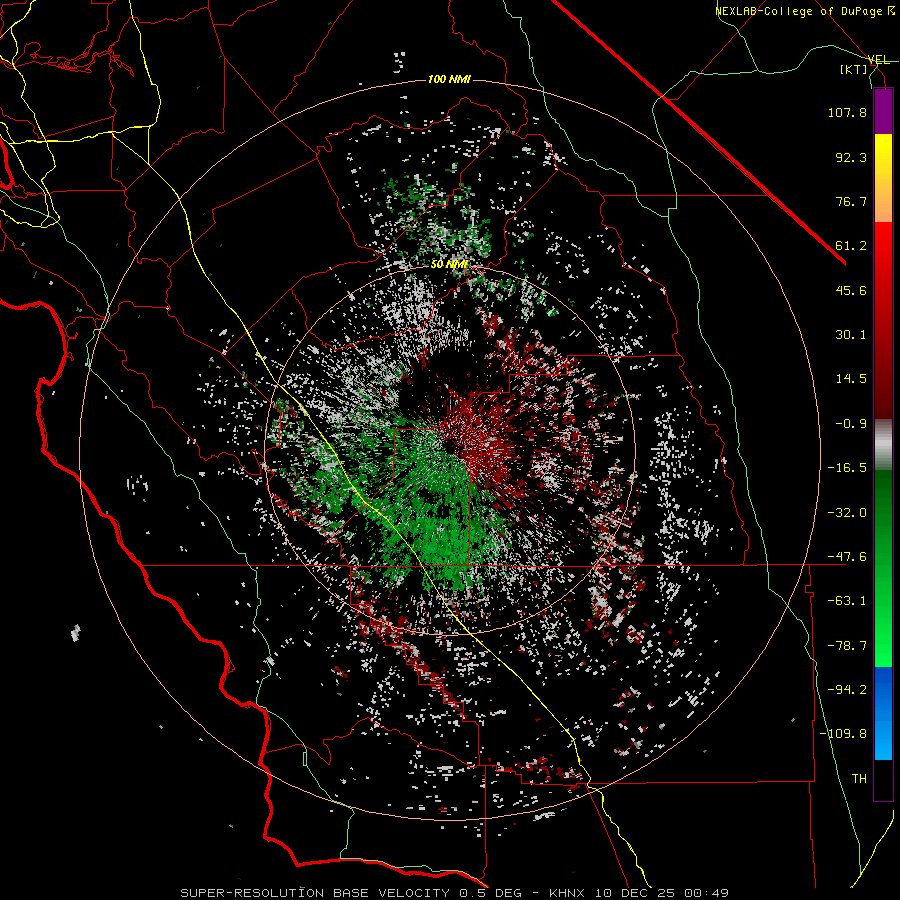Click the -32.0 legend value
This screenshot has width=900, height=900.
[x=847, y=513]
